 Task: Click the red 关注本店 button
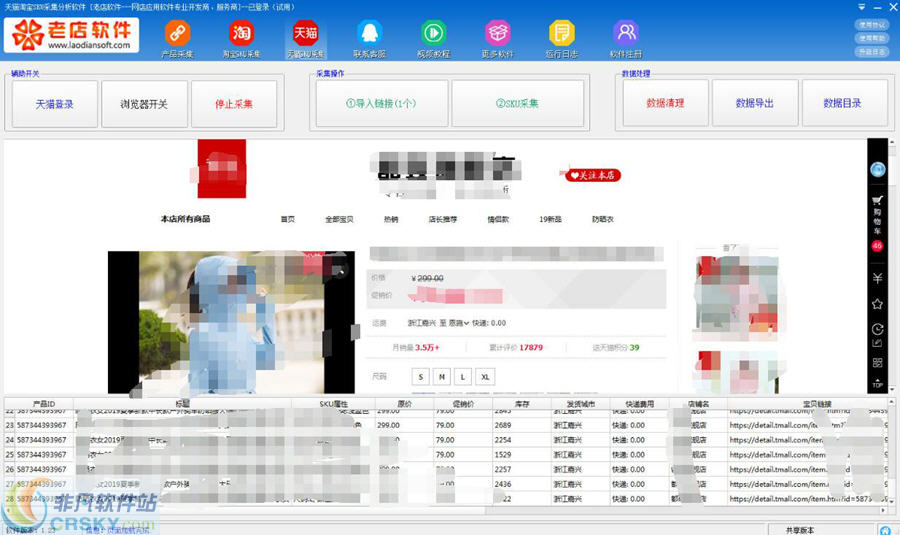click(x=592, y=175)
